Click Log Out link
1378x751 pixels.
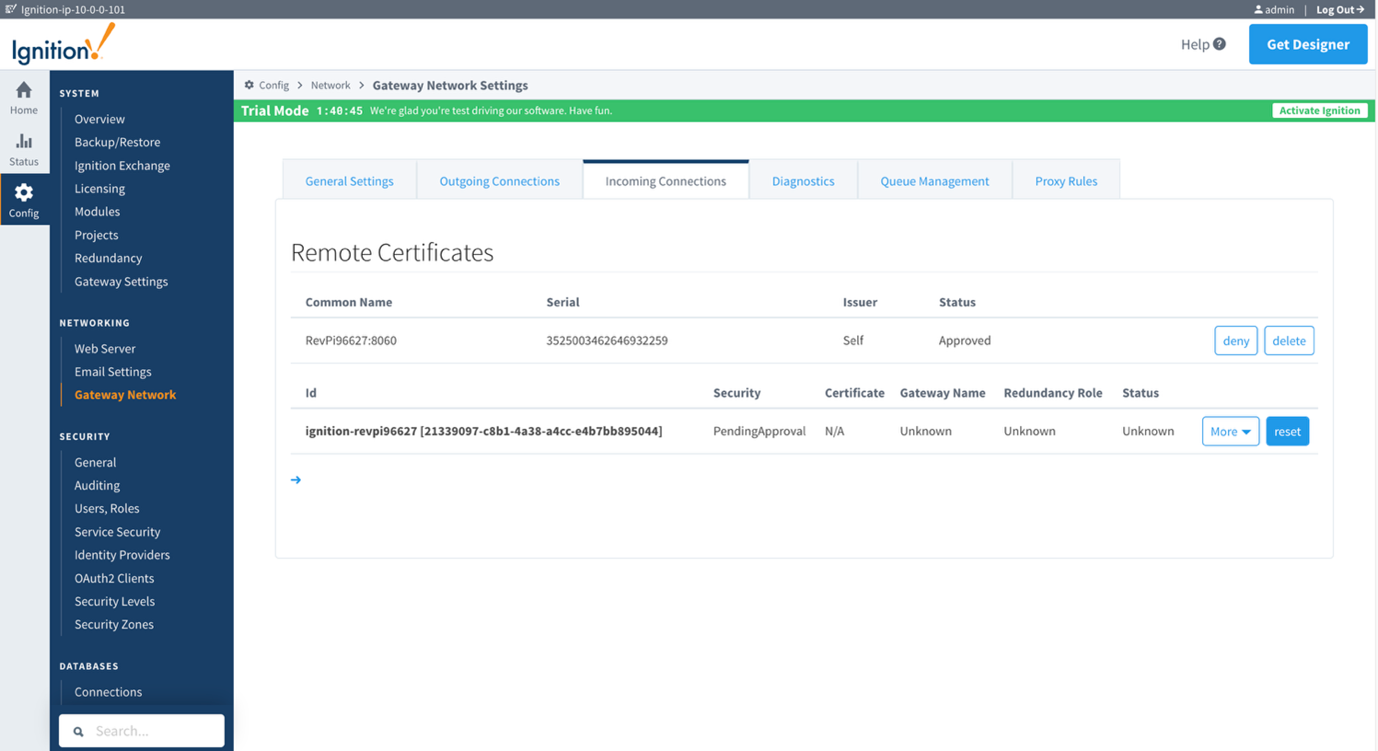[1339, 10]
